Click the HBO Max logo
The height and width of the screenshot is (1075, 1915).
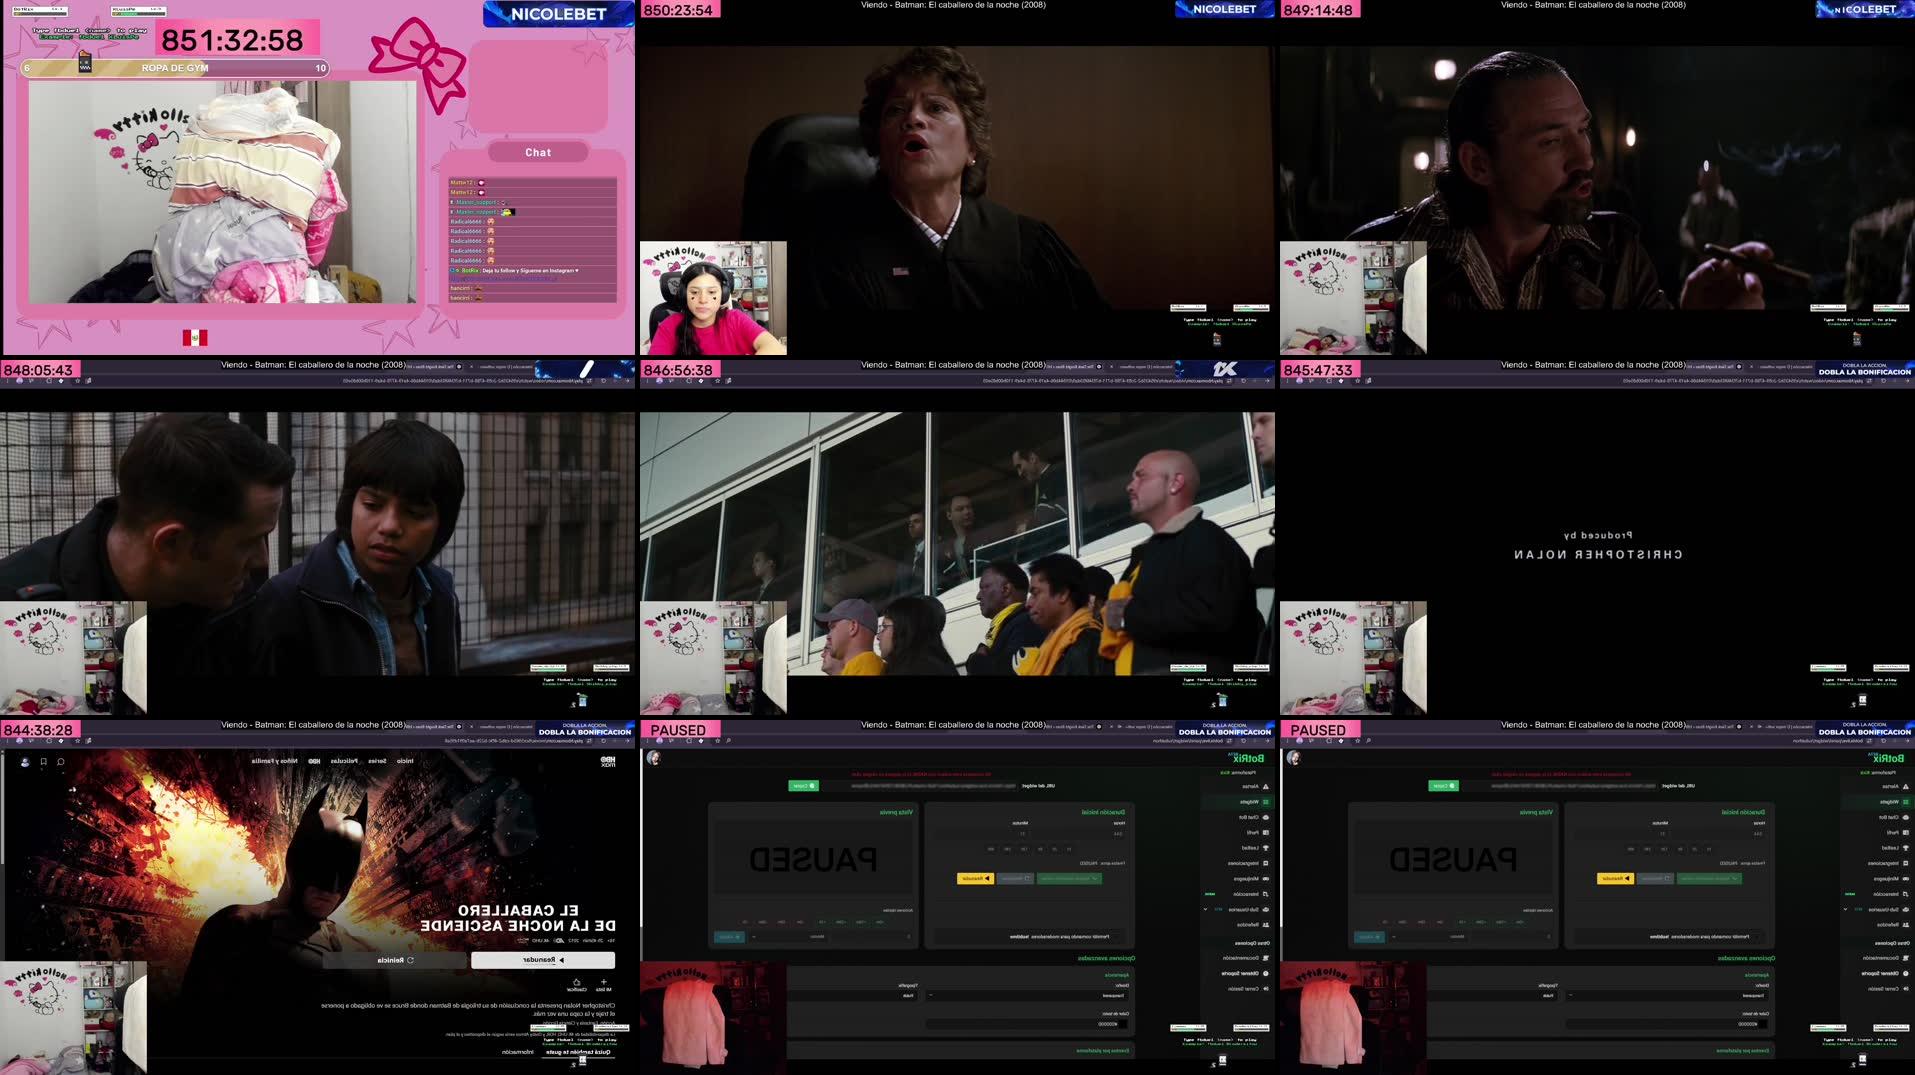(607, 762)
